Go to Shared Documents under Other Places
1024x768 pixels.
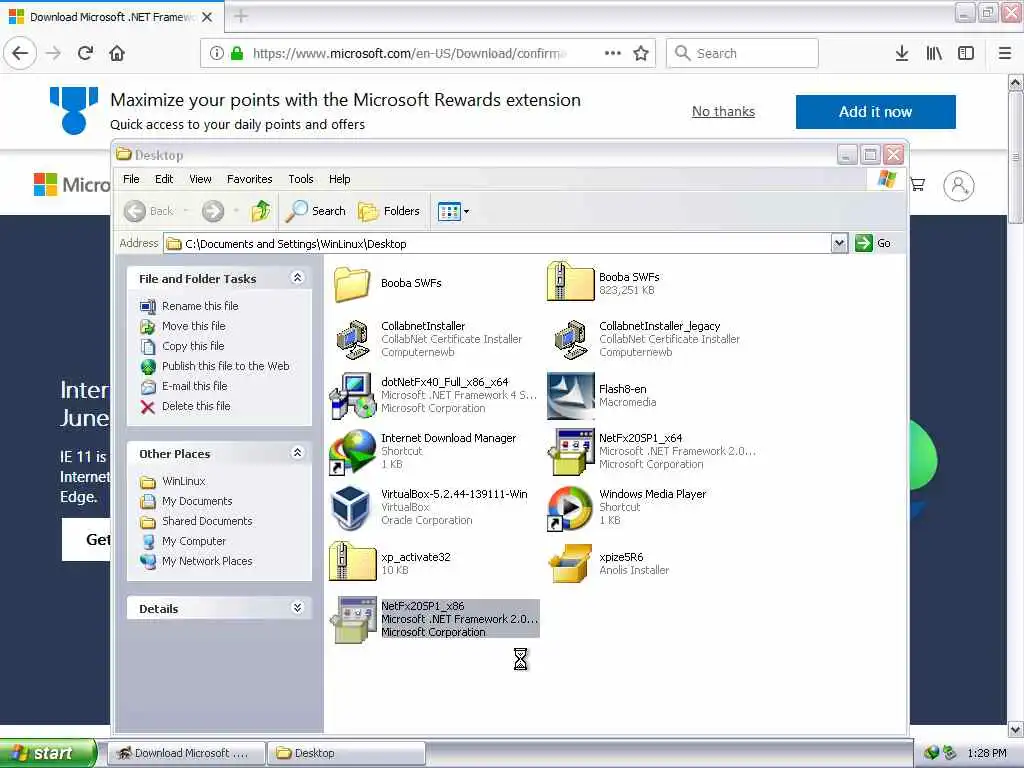click(x=207, y=521)
